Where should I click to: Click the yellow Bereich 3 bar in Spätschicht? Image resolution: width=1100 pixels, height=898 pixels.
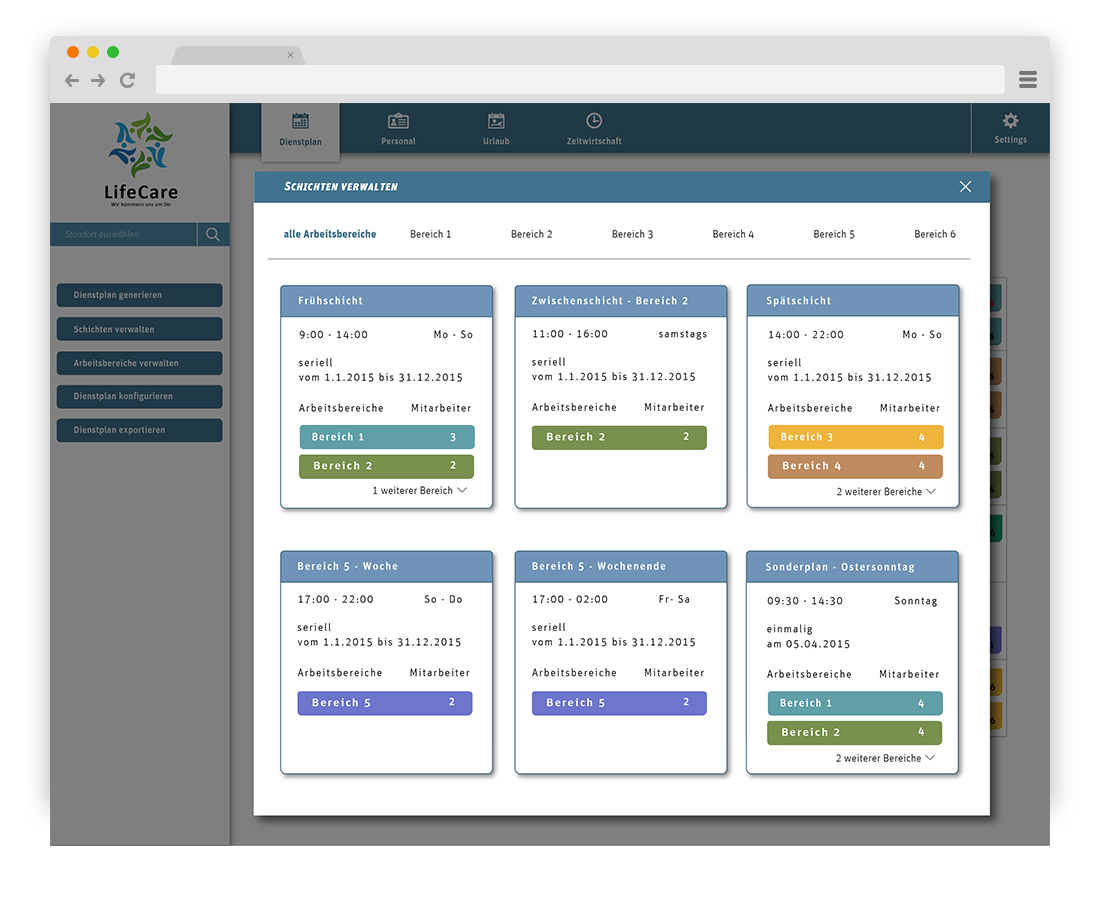click(x=855, y=437)
